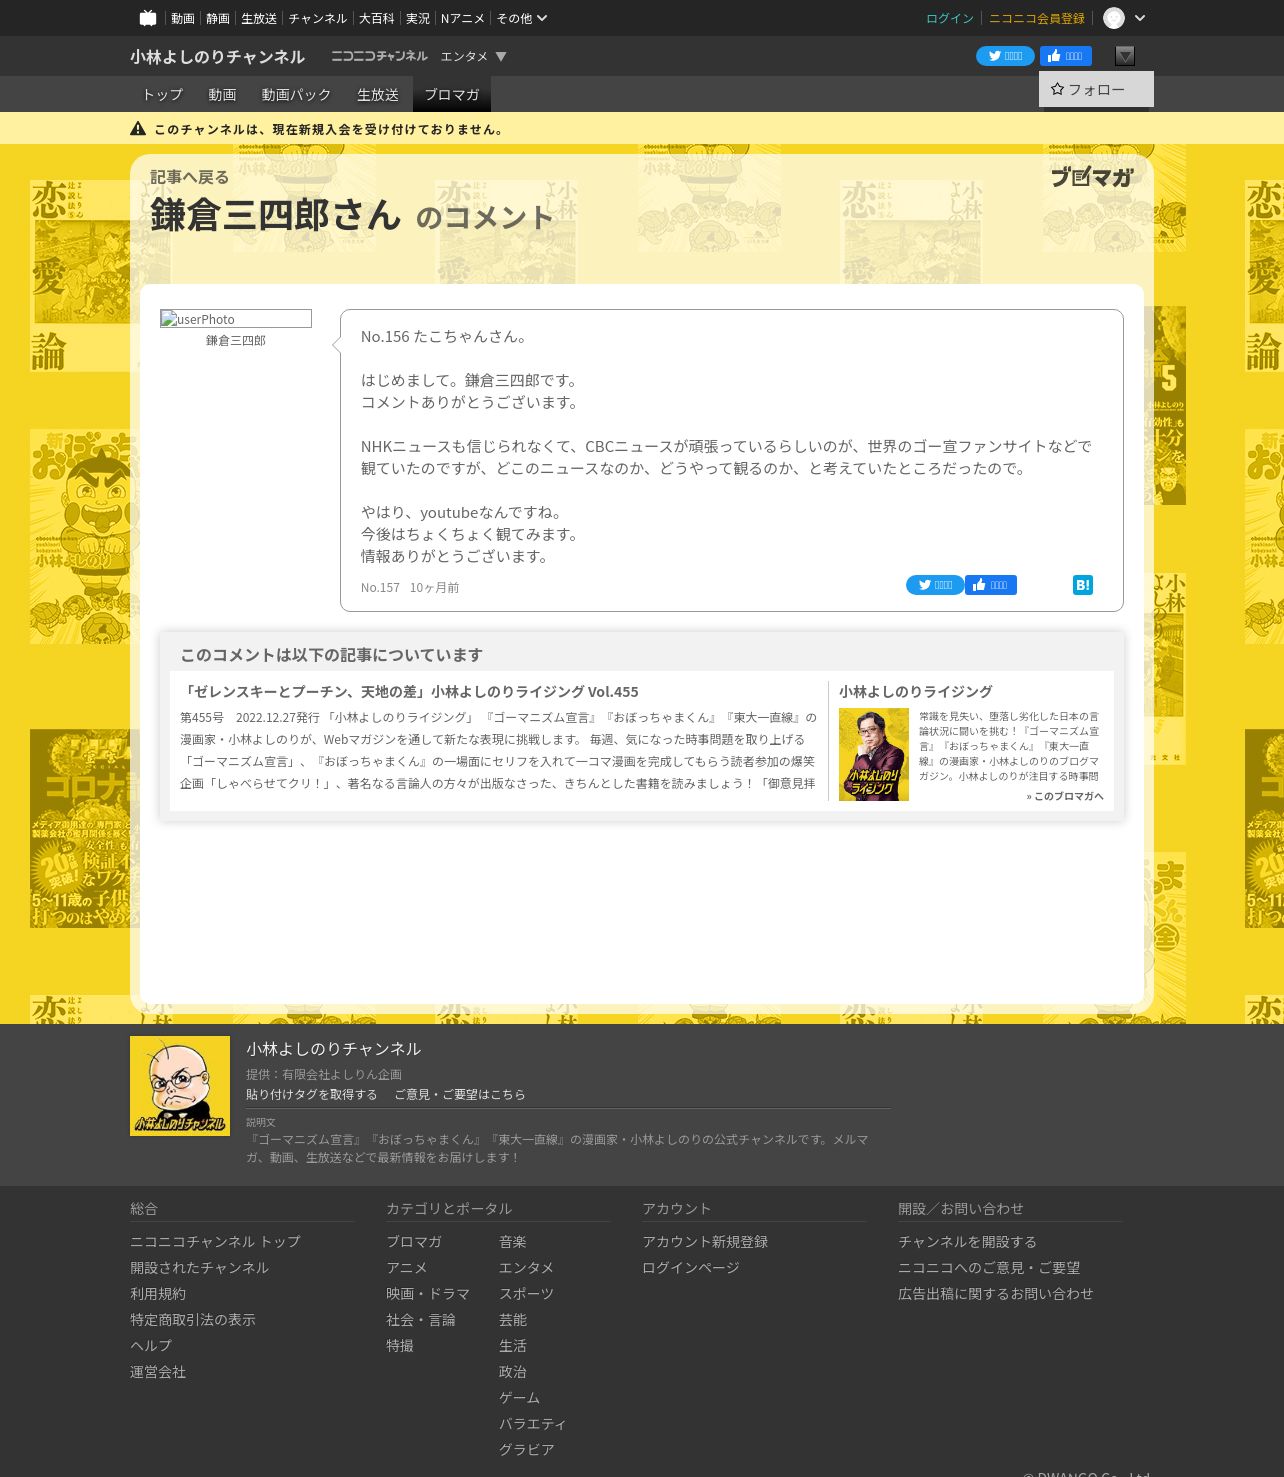Click the ニコニコ会員登録 link

[1037, 18]
